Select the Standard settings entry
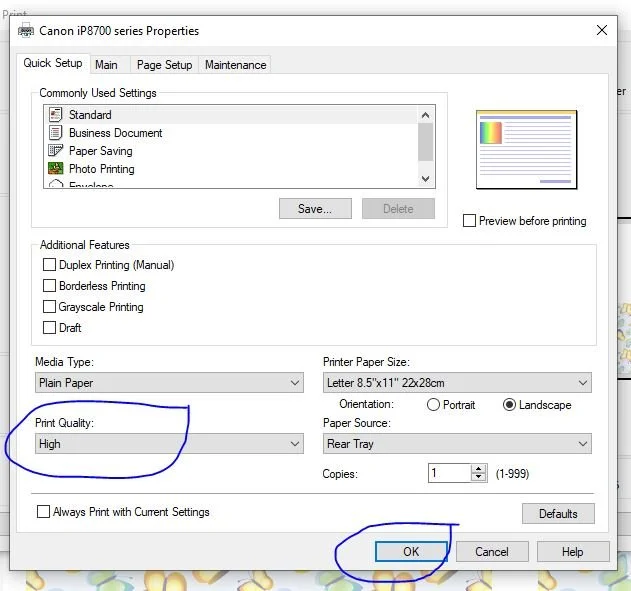 (231, 115)
